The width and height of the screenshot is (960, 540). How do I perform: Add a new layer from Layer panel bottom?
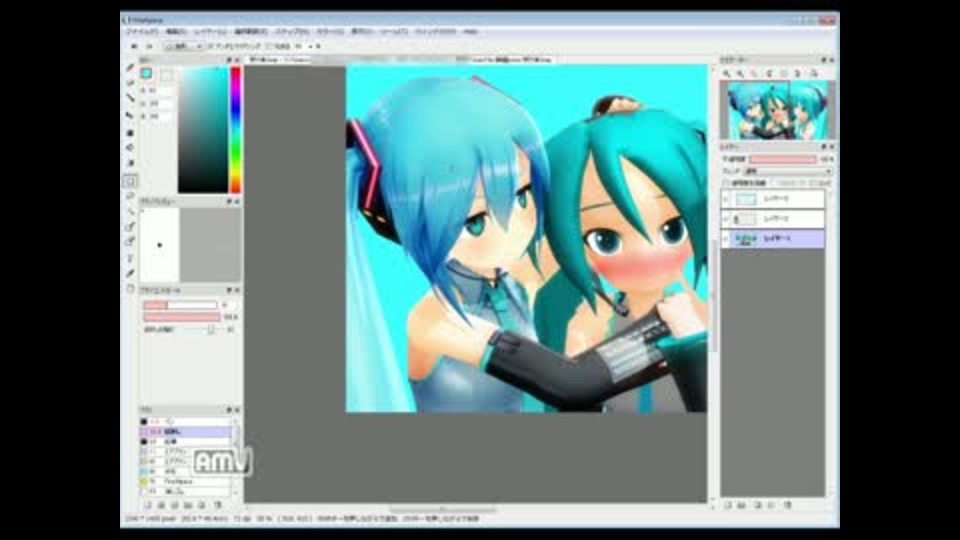tap(728, 505)
